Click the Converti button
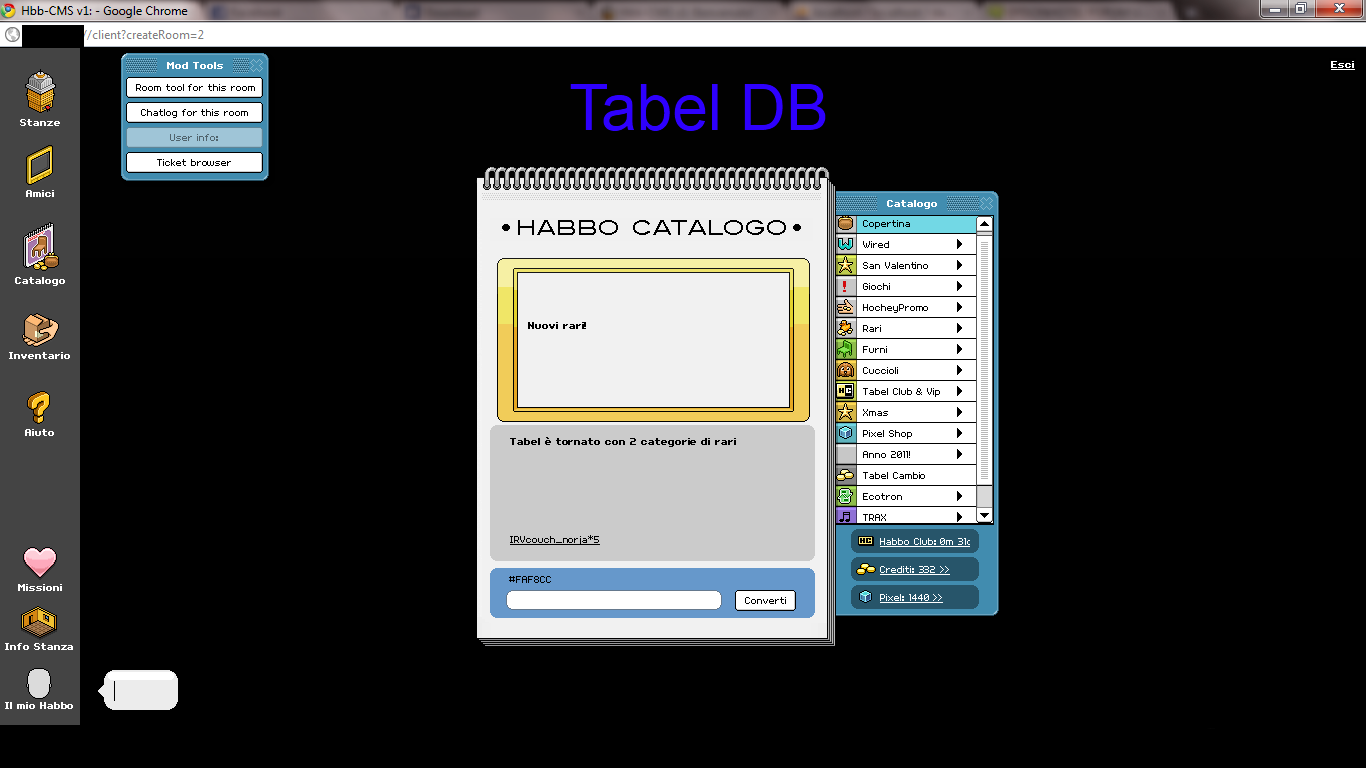The height and width of the screenshot is (768, 1366). (765, 600)
